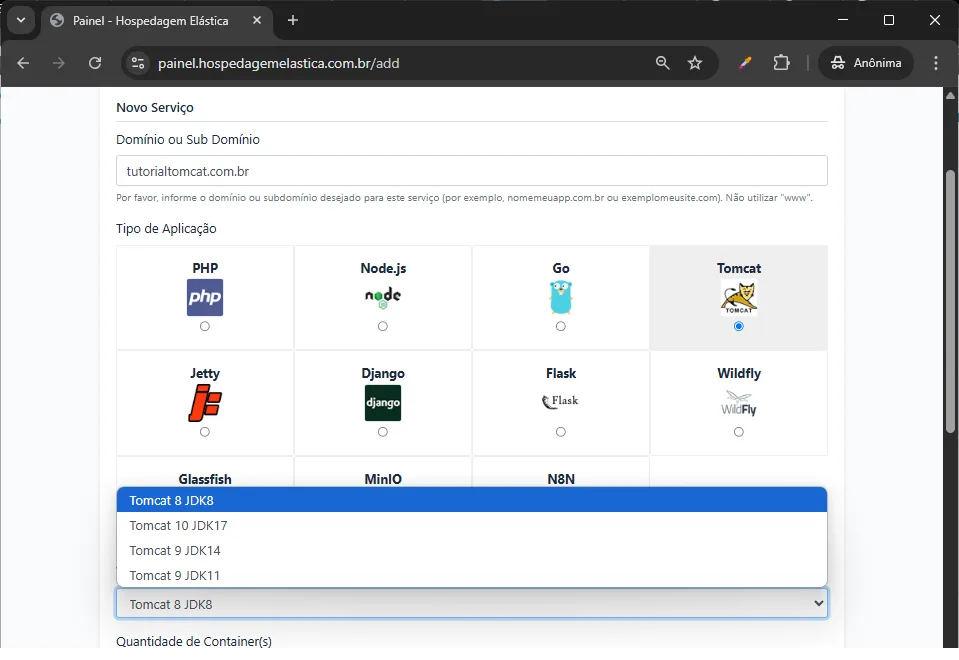This screenshot has height=660, width=959.
Task: Click the Django logo icon
Action: pyautogui.click(x=383, y=403)
